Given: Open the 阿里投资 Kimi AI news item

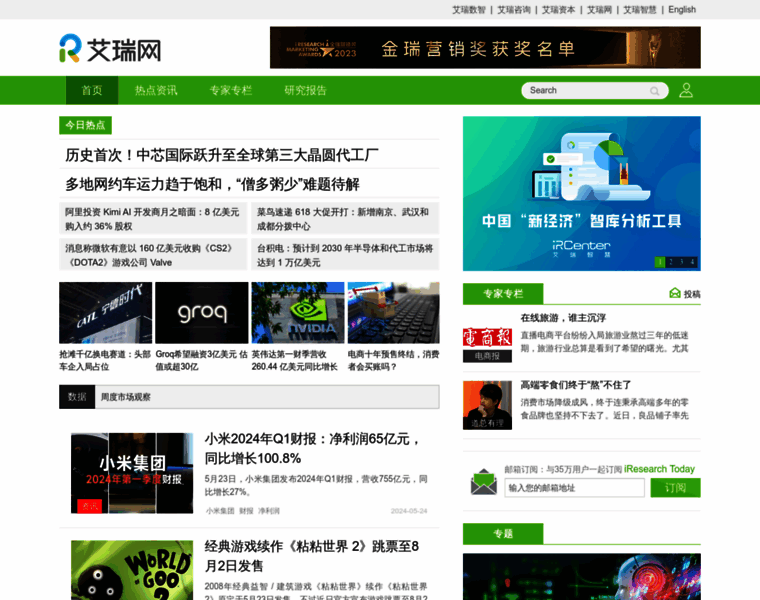Looking at the screenshot, I should coord(153,219).
